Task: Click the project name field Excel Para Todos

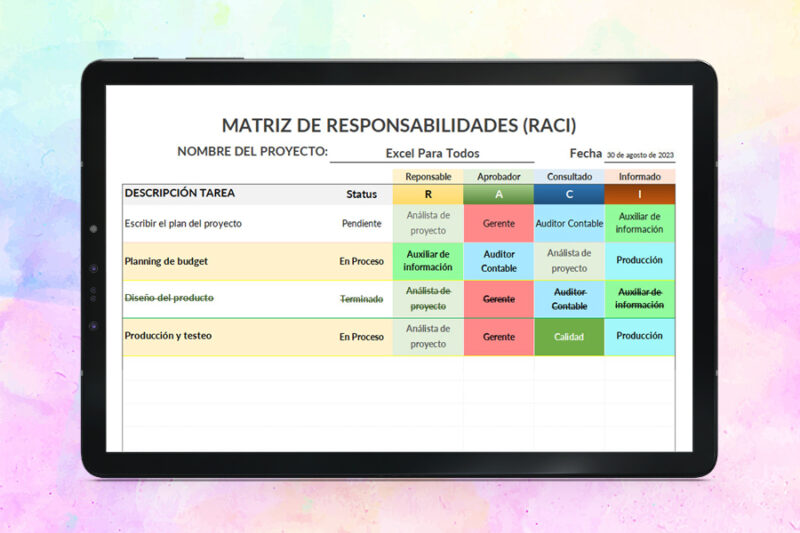Action: click(432, 154)
